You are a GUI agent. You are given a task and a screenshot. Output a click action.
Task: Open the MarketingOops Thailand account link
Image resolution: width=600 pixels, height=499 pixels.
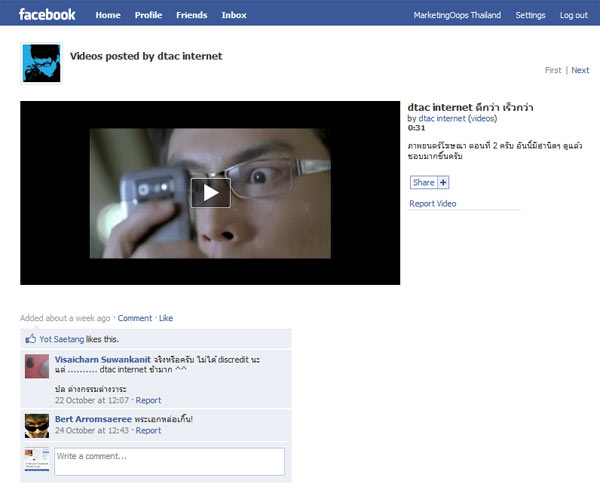[x=457, y=15]
